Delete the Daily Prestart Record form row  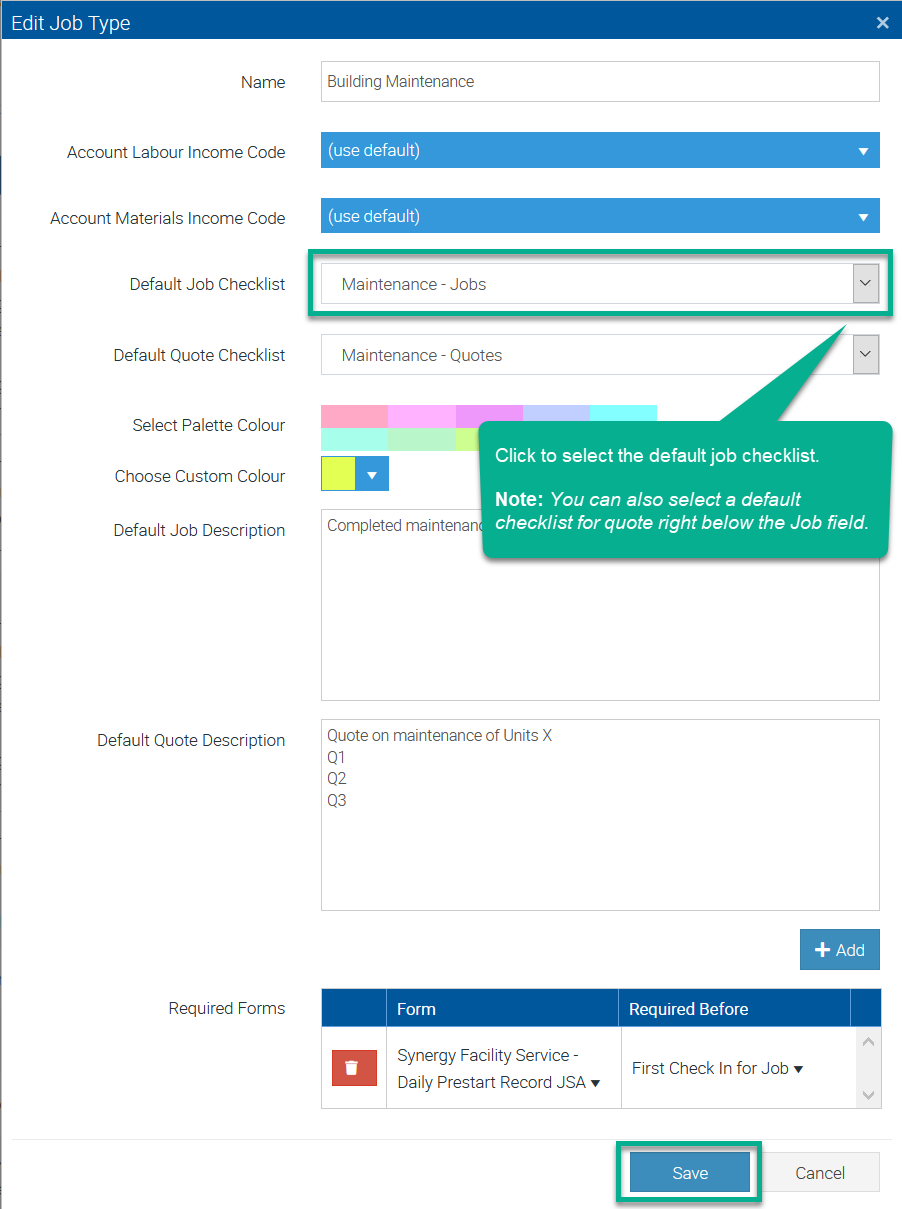[354, 1067]
